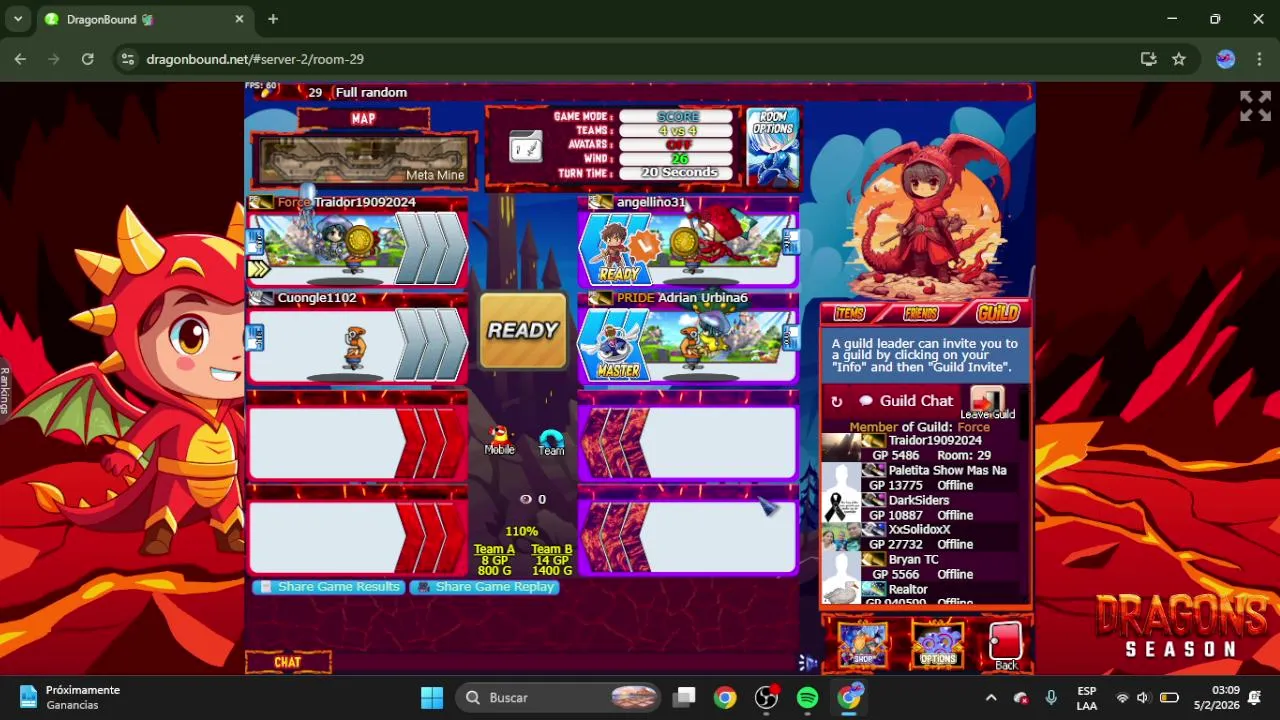Open the Rankings side tab

5,390
